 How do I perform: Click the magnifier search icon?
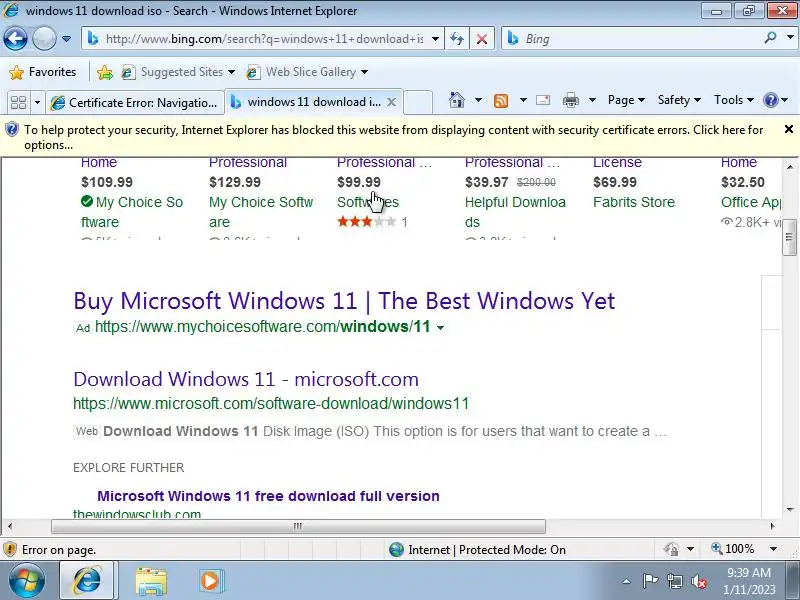(x=770, y=38)
